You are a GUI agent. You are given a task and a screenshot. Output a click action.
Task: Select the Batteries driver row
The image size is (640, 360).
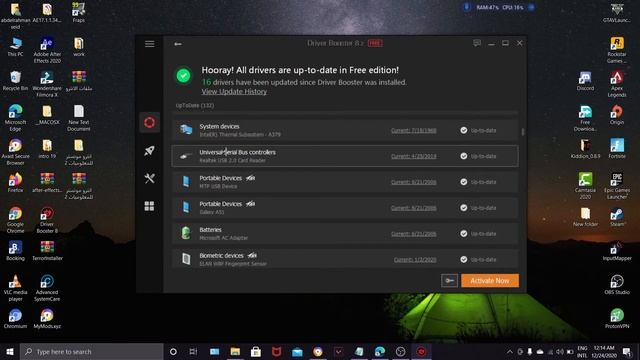pos(345,233)
